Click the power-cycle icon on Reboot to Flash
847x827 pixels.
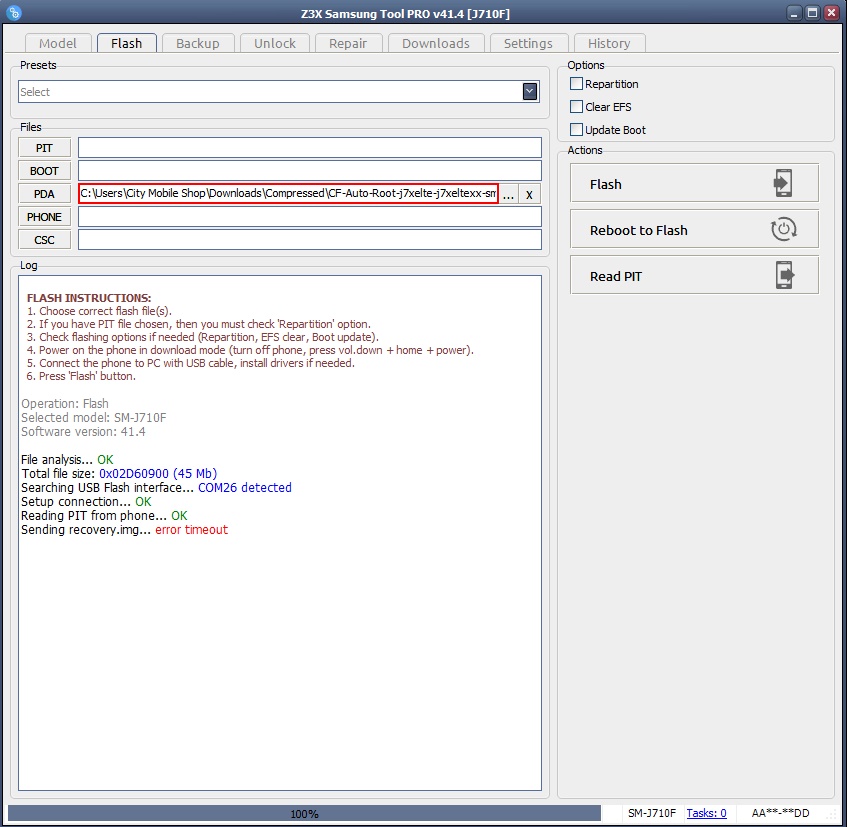(783, 229)
